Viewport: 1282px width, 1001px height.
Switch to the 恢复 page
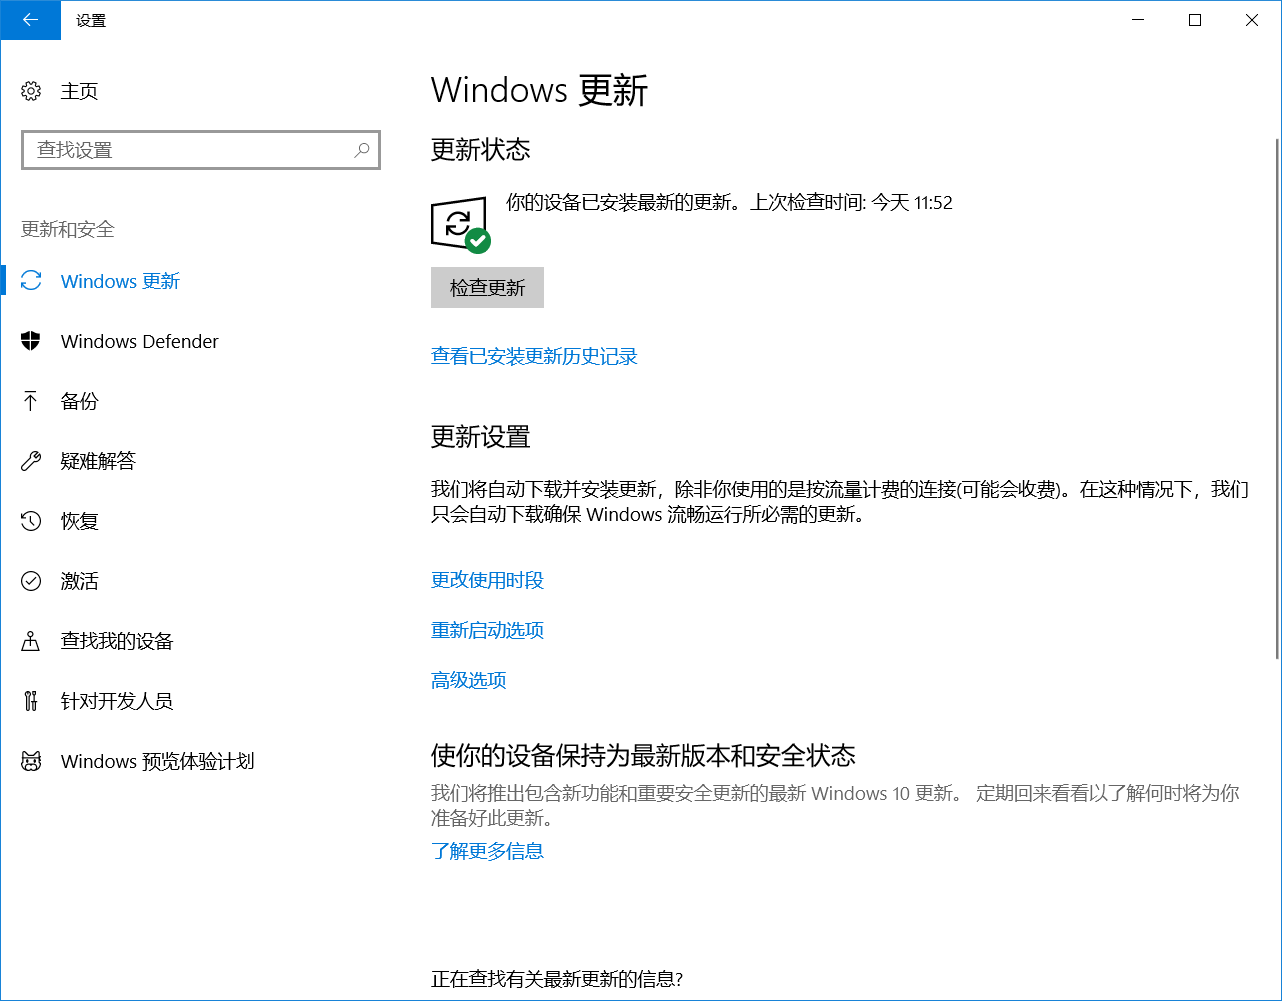pos(200,521)
